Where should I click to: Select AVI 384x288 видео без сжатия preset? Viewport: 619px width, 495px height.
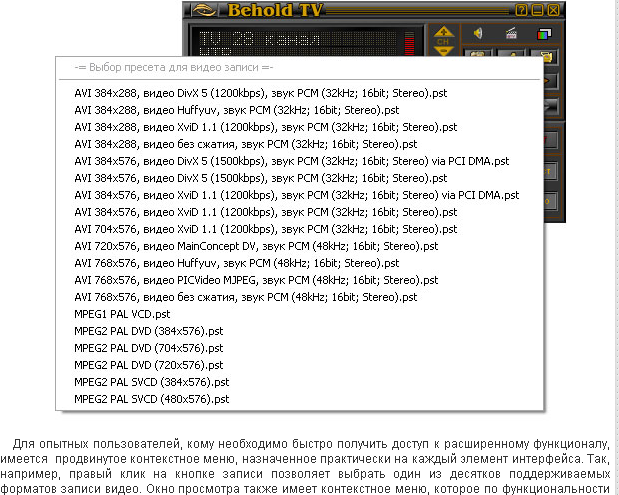coord(246,144)
